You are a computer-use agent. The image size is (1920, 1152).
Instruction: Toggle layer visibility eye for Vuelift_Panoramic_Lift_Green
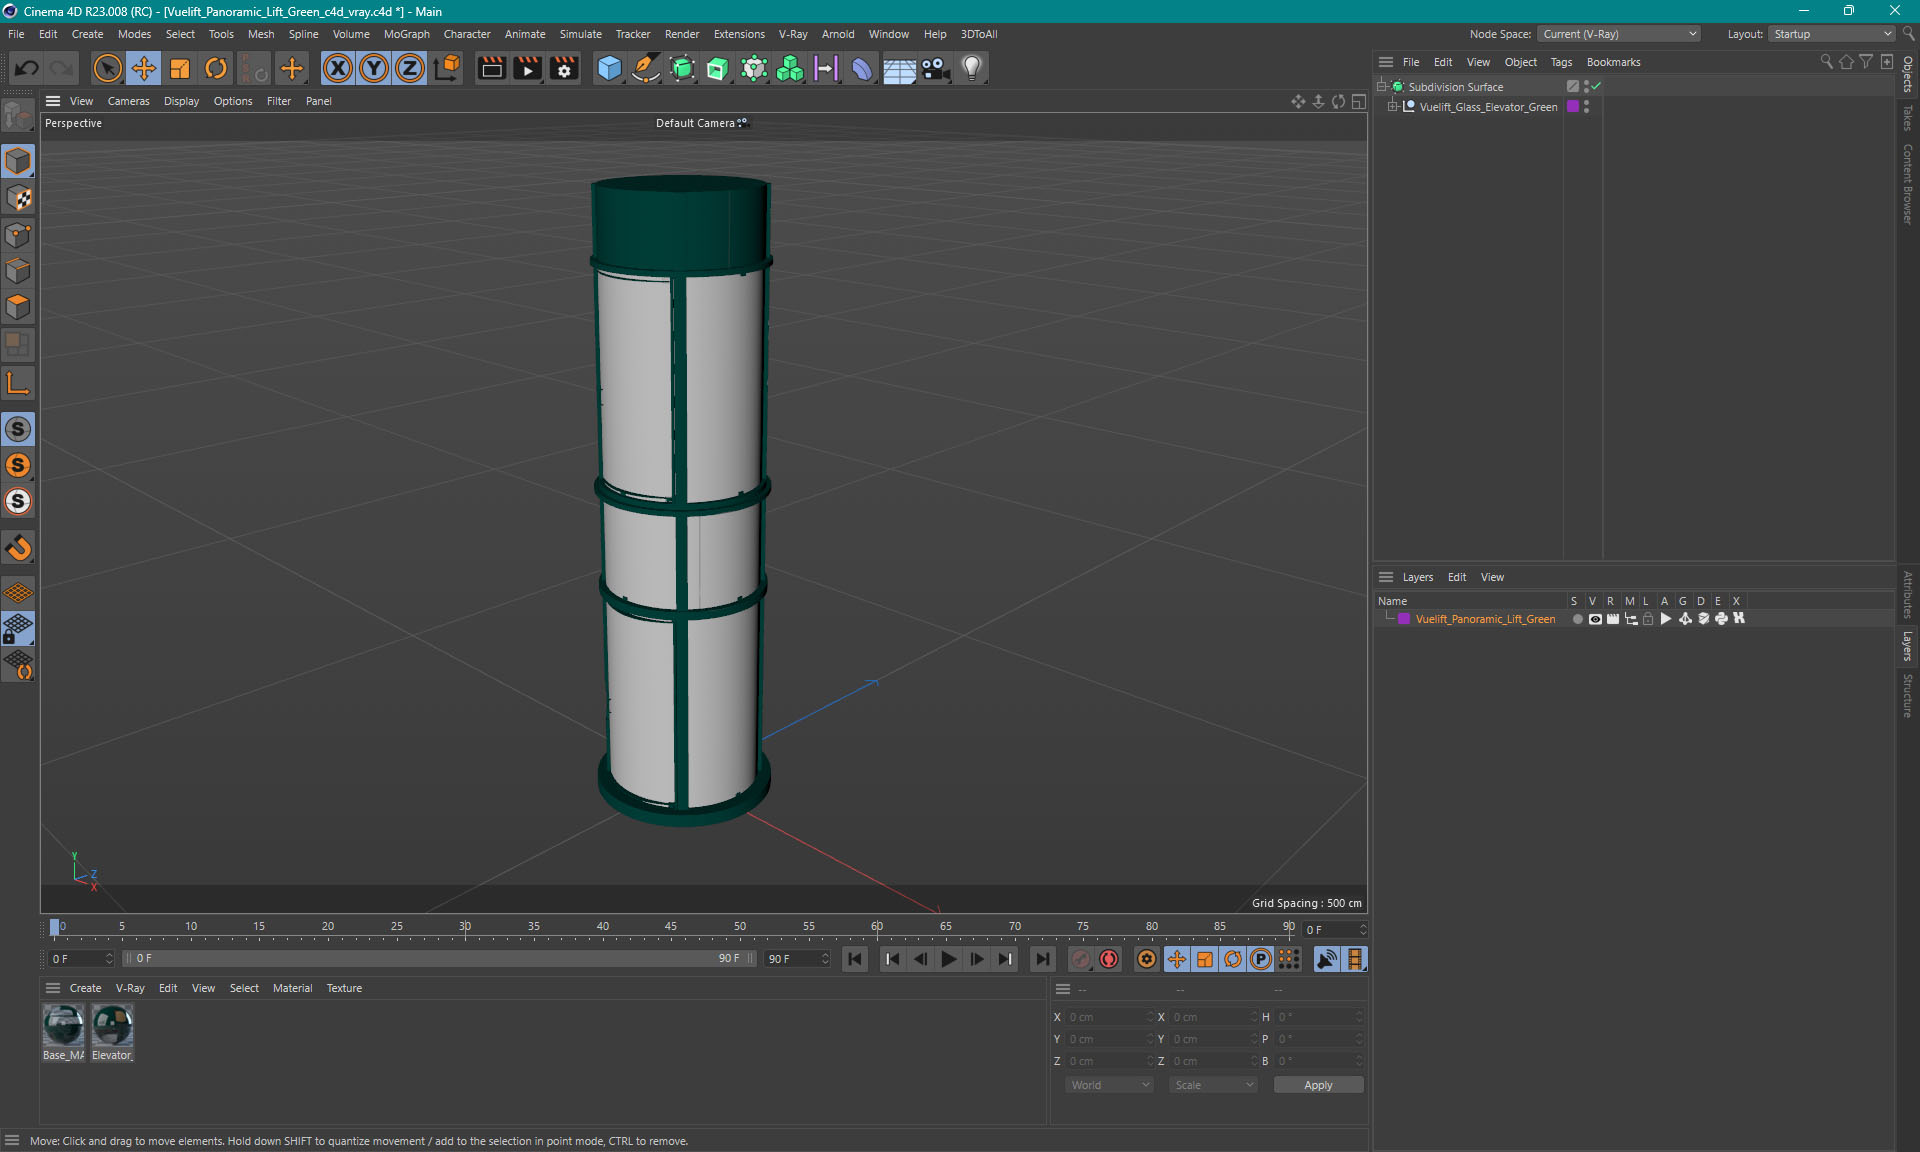click(x=1595, y=619)
